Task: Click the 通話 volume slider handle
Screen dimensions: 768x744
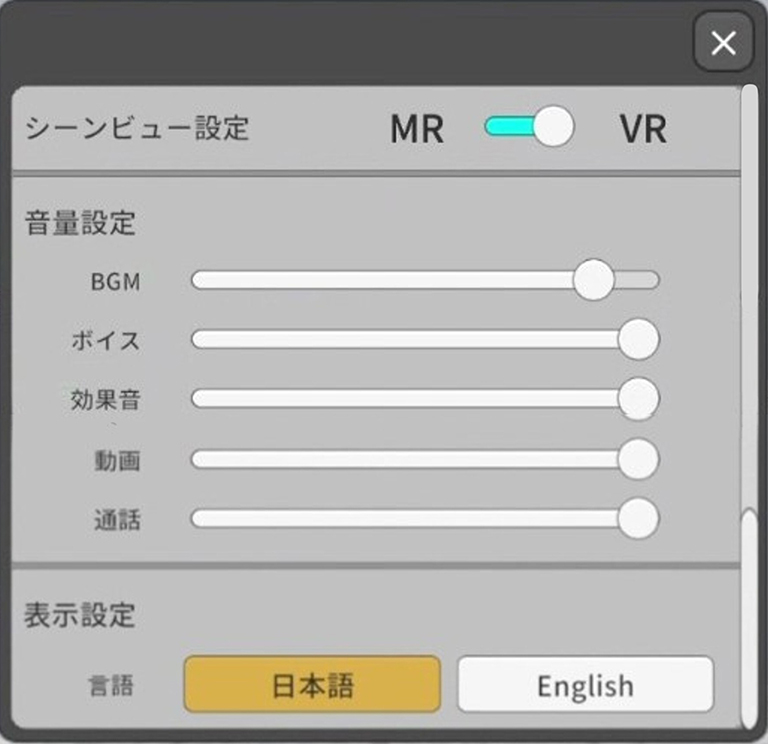Action: coord(637,520)
